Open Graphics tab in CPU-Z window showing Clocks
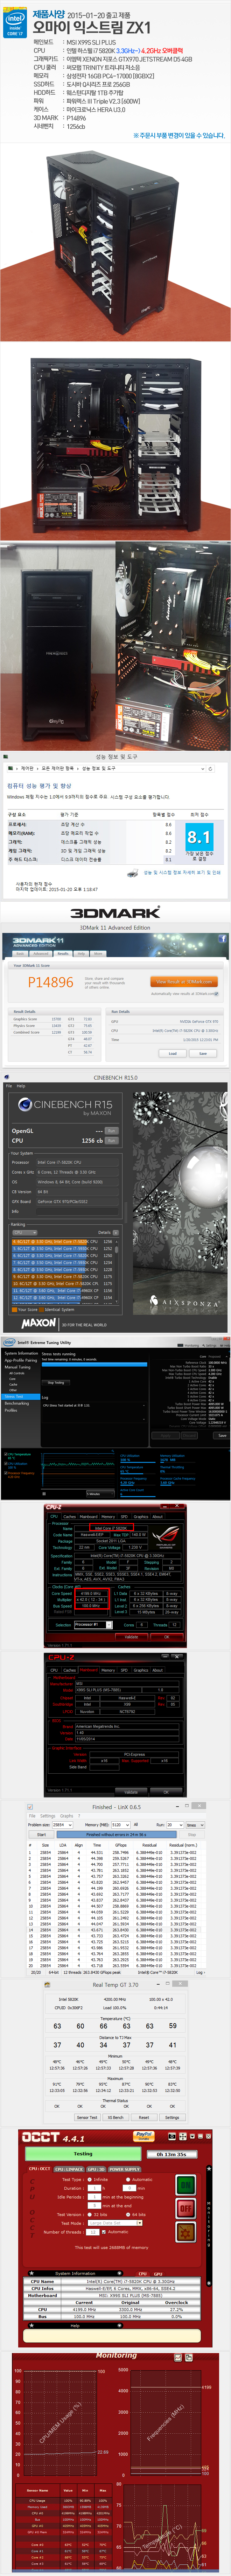 [141, 1516]
